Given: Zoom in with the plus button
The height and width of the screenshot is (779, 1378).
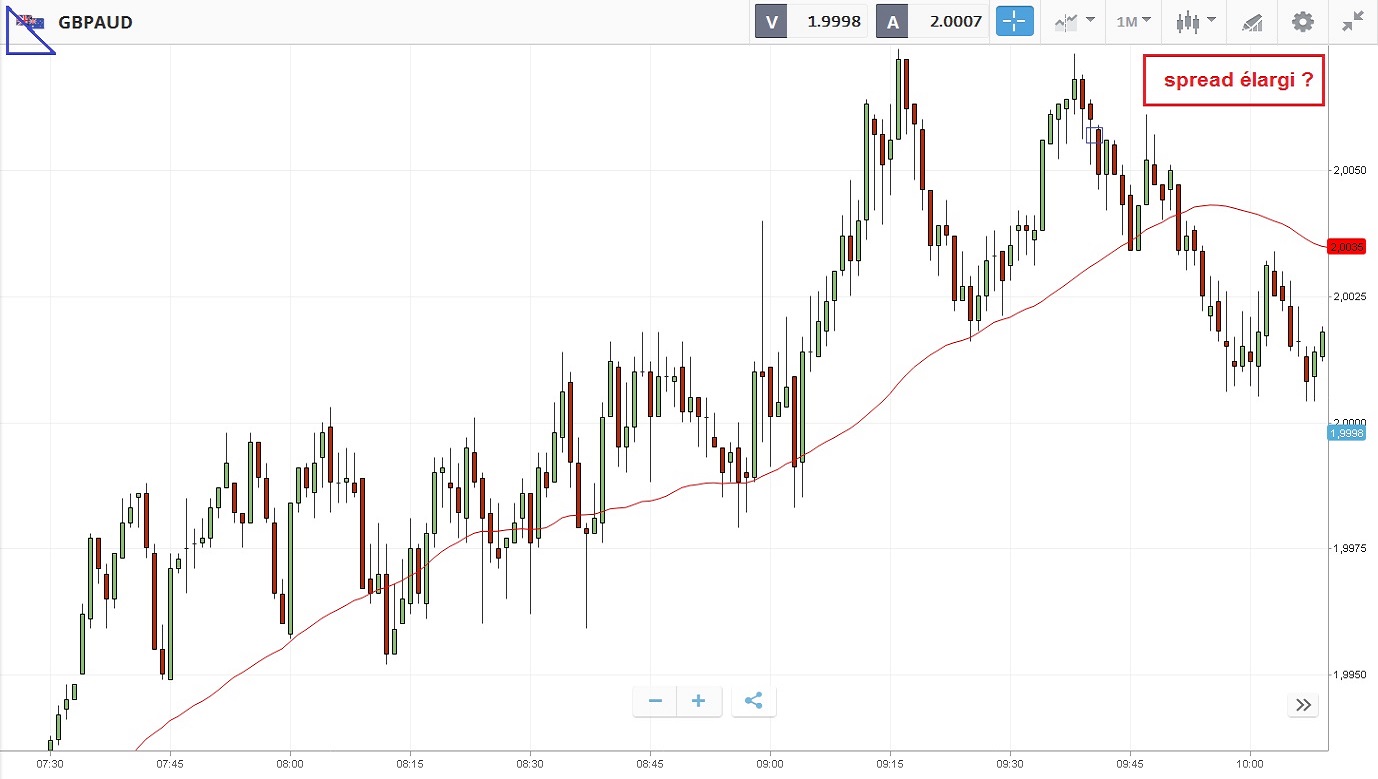Looking at the screenshot, I should [698, 701].
